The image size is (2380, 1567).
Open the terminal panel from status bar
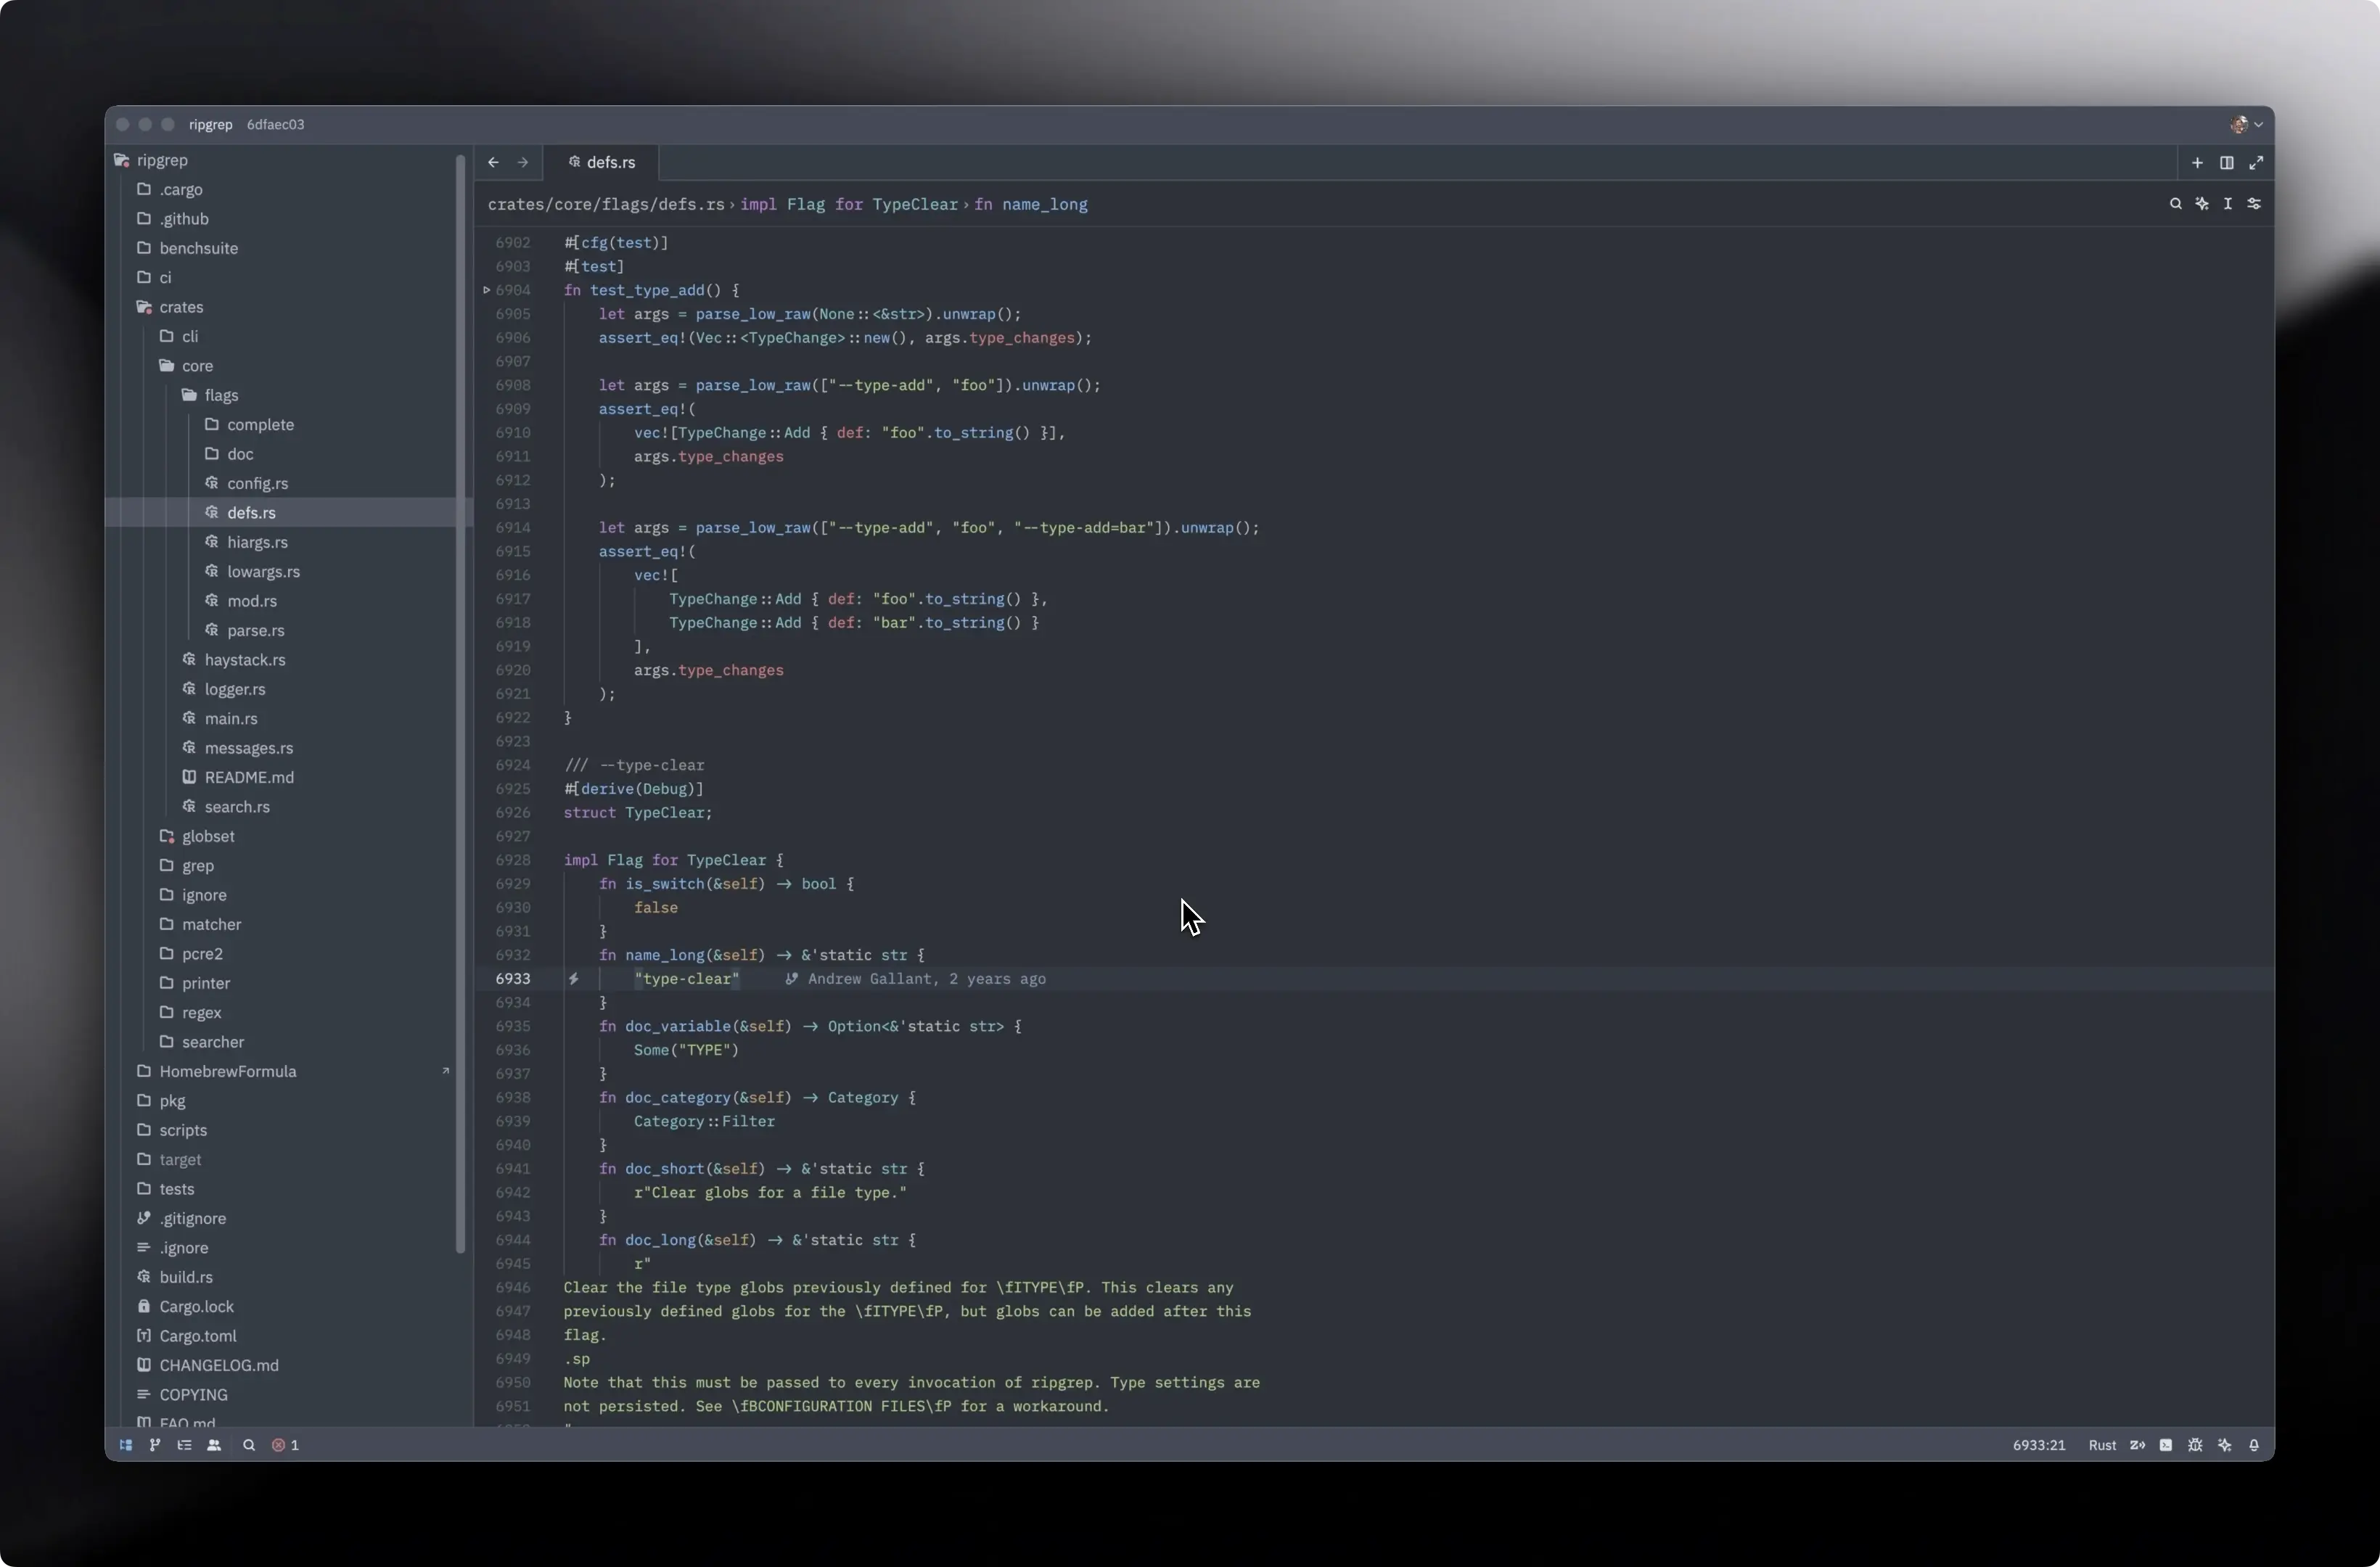[2166, 1445]
